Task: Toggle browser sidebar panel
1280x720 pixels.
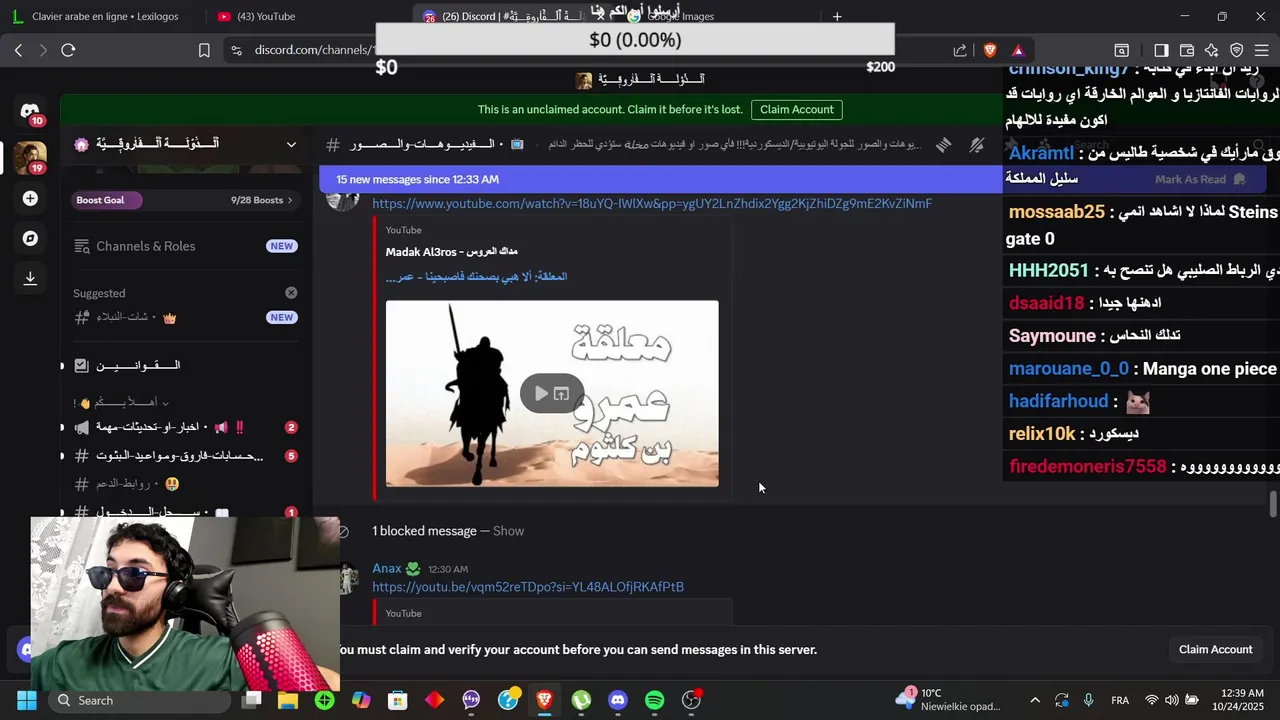Action: coord(1161,50)
